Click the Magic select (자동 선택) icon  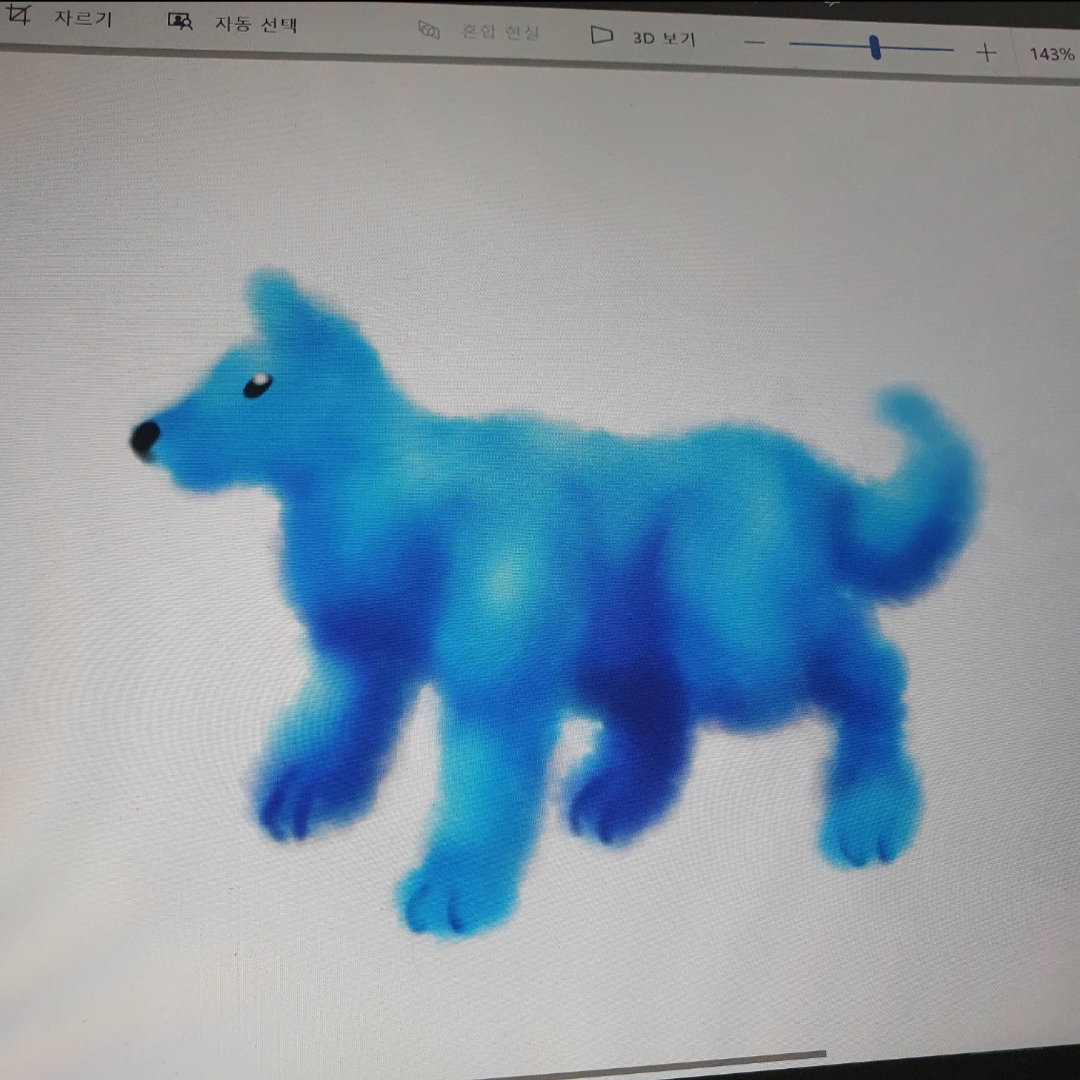pos(180,22)
